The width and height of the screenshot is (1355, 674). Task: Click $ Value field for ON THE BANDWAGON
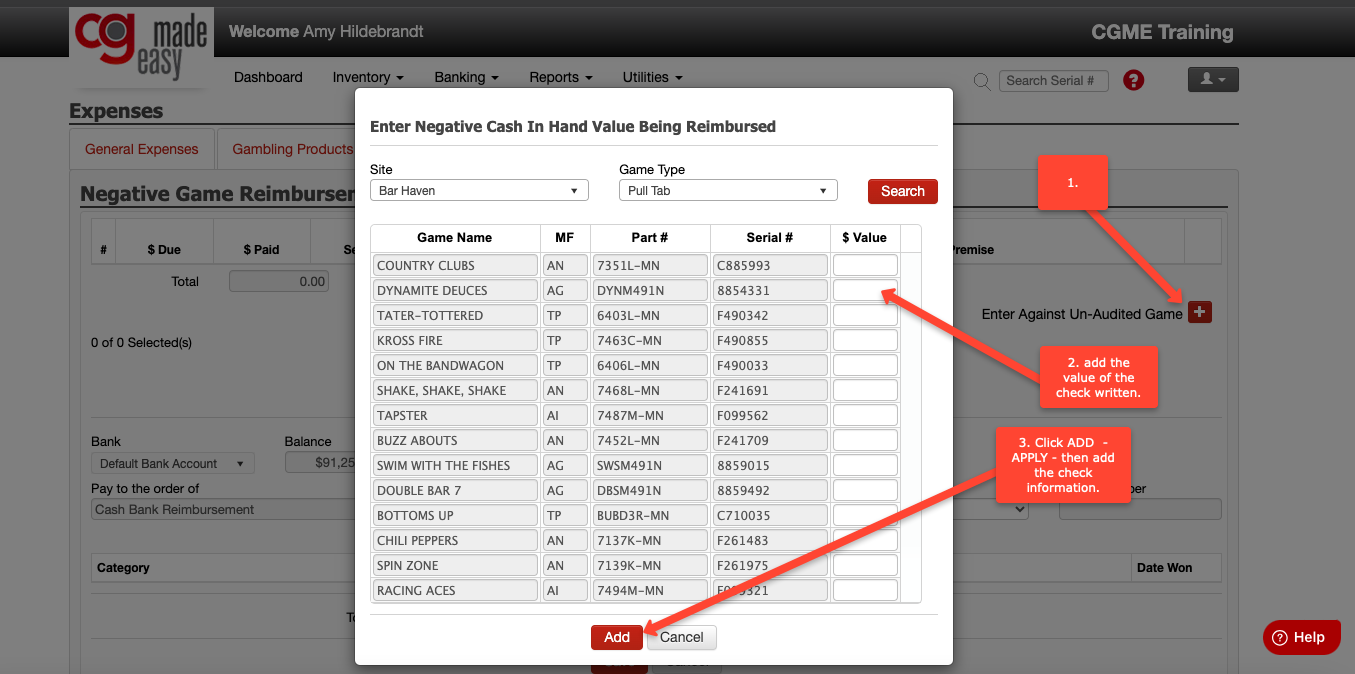pyautogui.click(x=866, y=365)
